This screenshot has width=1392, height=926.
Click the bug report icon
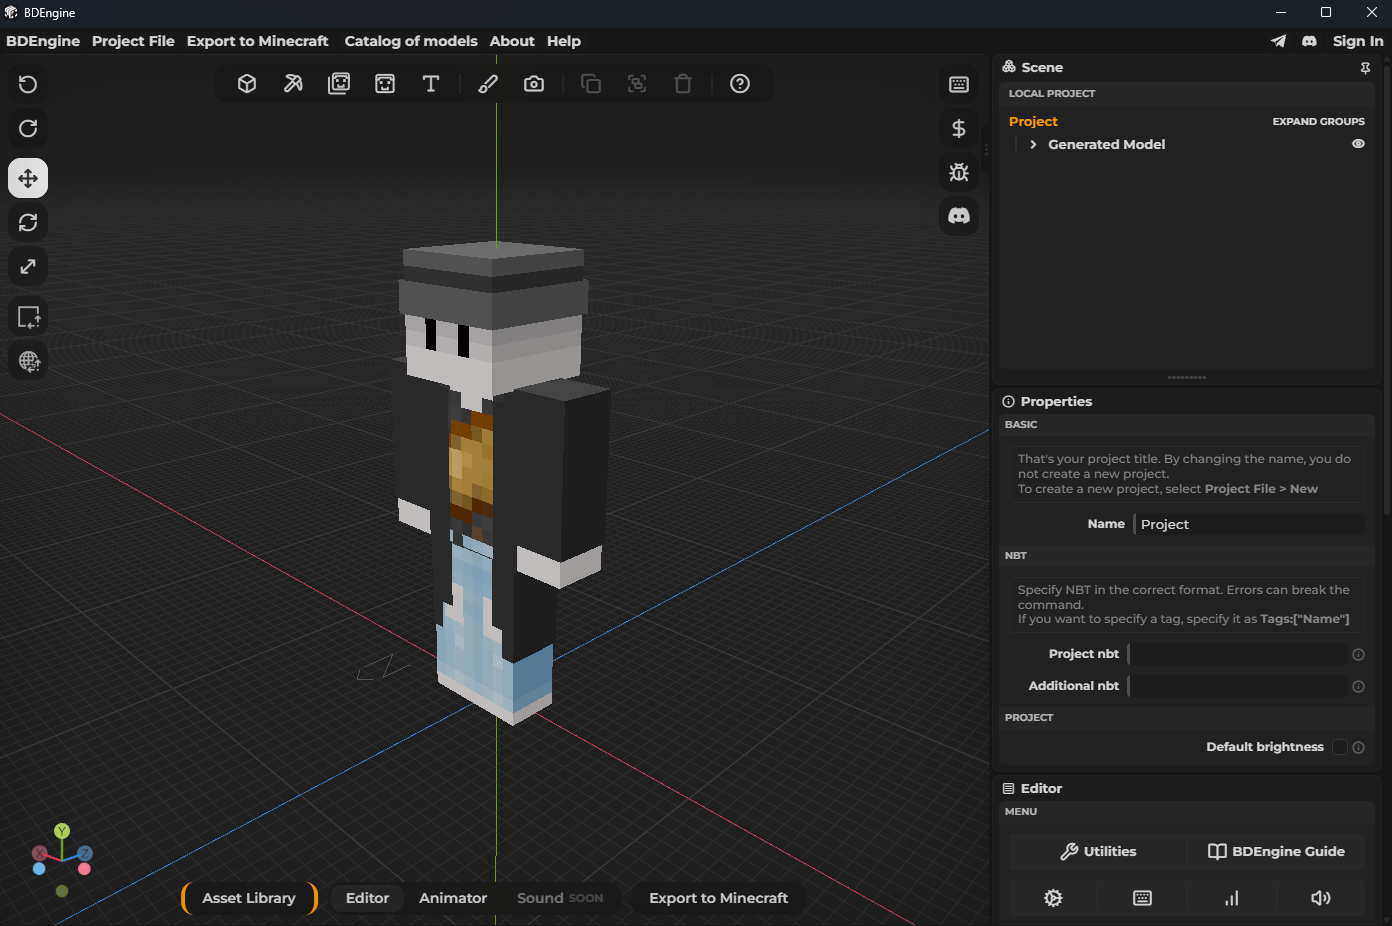click(x=959, y=172)
